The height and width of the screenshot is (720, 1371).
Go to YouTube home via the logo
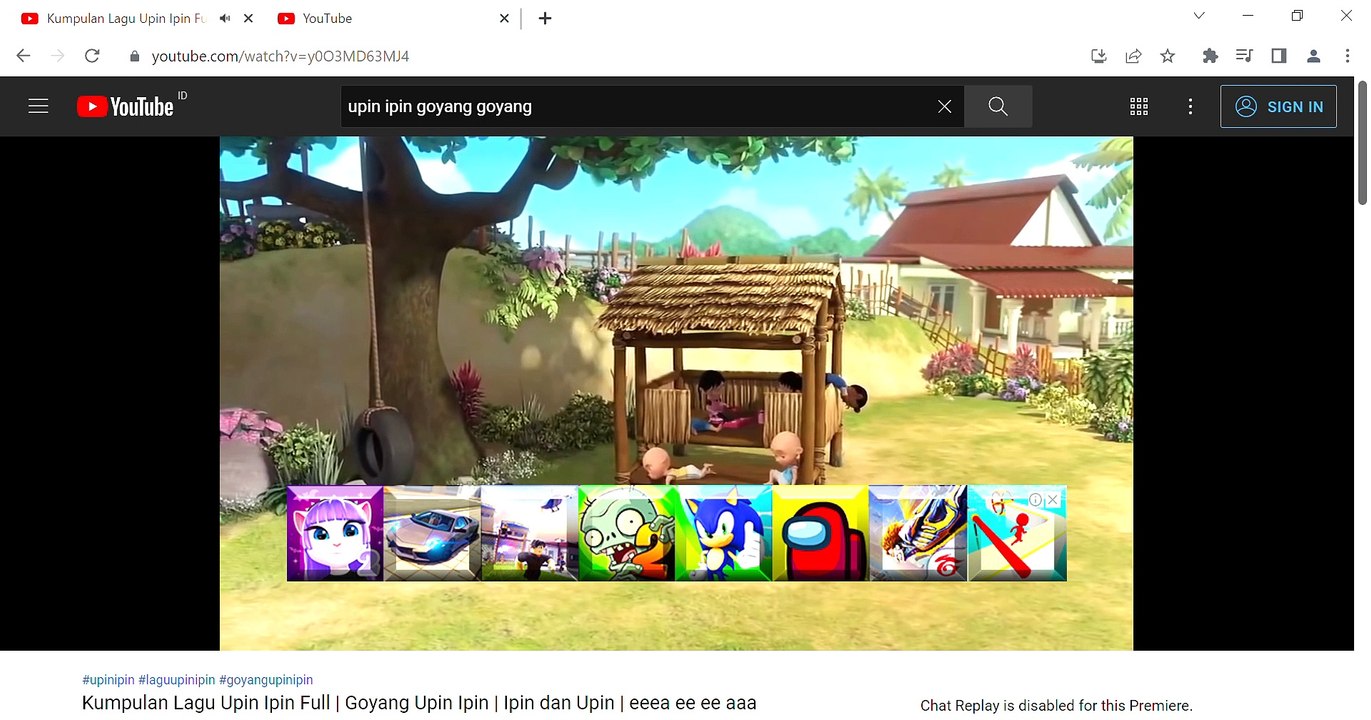click(x=125, y=106)
